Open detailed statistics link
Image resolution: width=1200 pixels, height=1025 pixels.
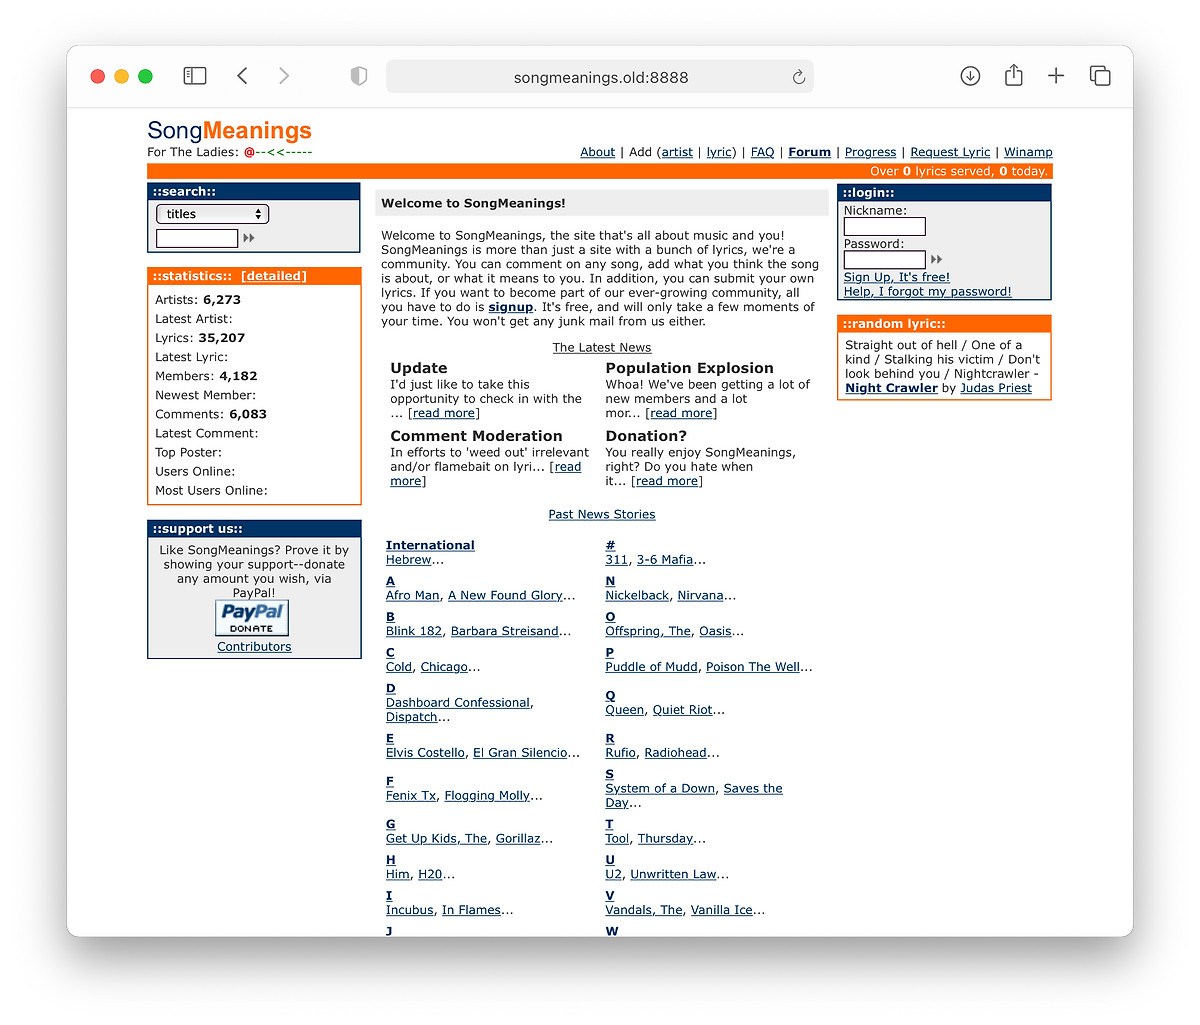click(274, 276)
